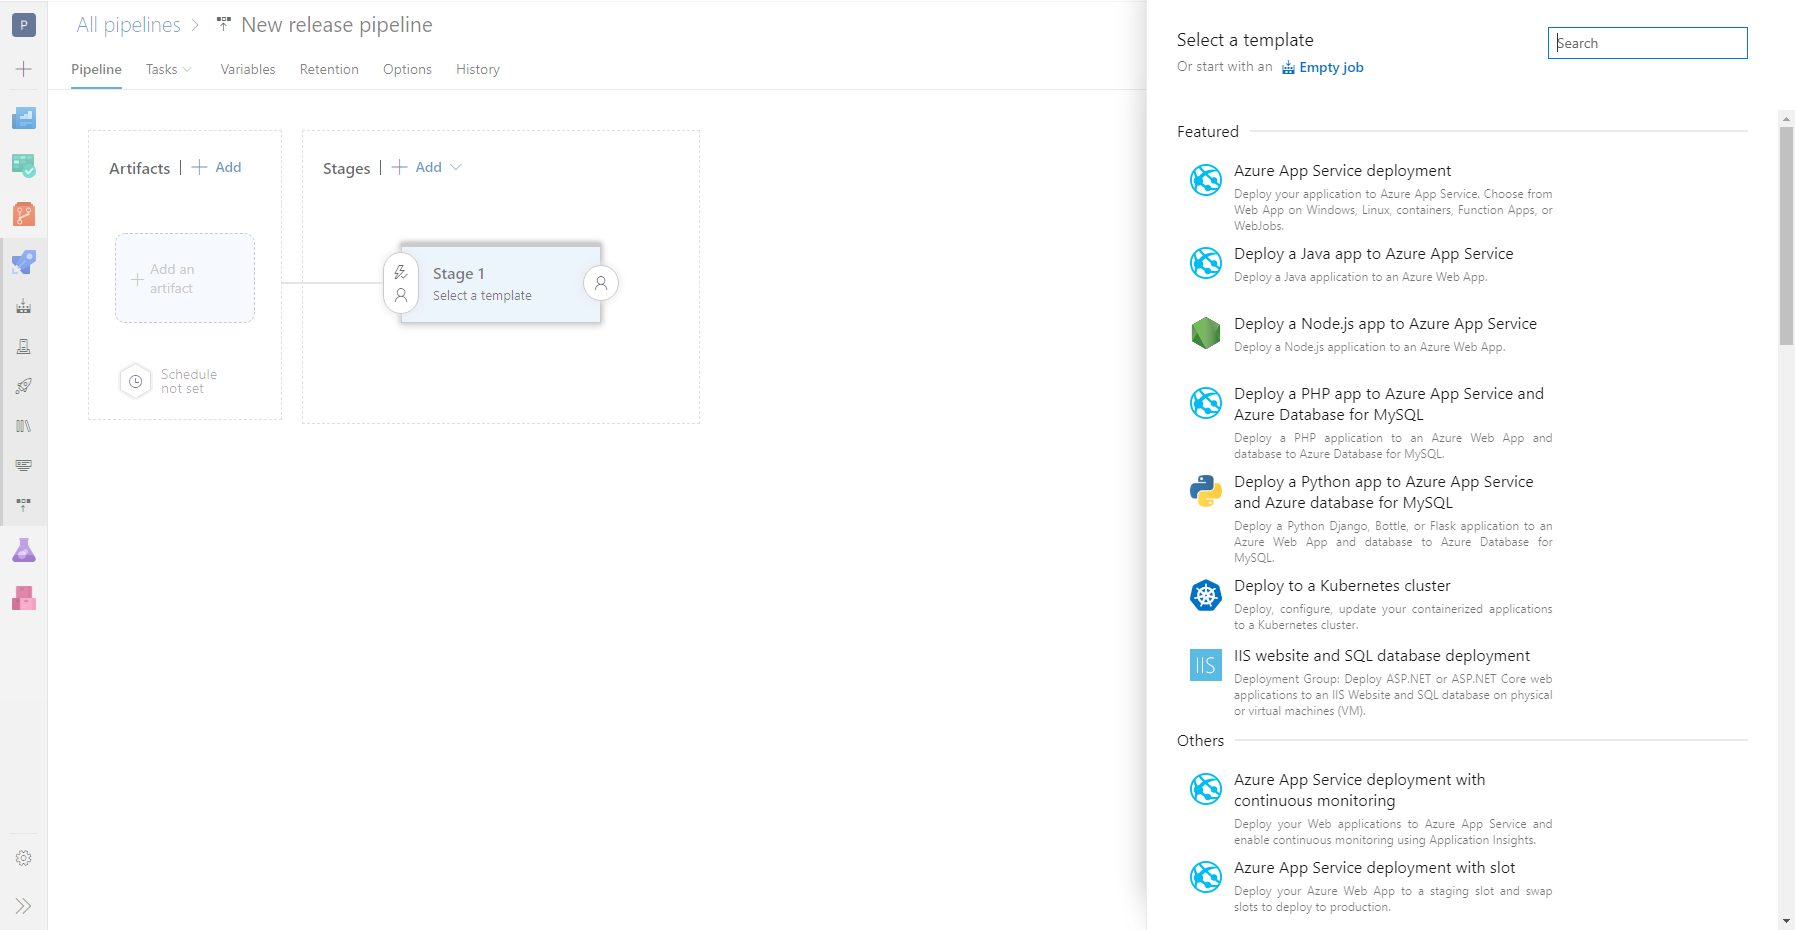Open Pipelines blue rocket icon in sidebar
The height and width of the screenshot is (930, 1795).
[x=24, y=262]
